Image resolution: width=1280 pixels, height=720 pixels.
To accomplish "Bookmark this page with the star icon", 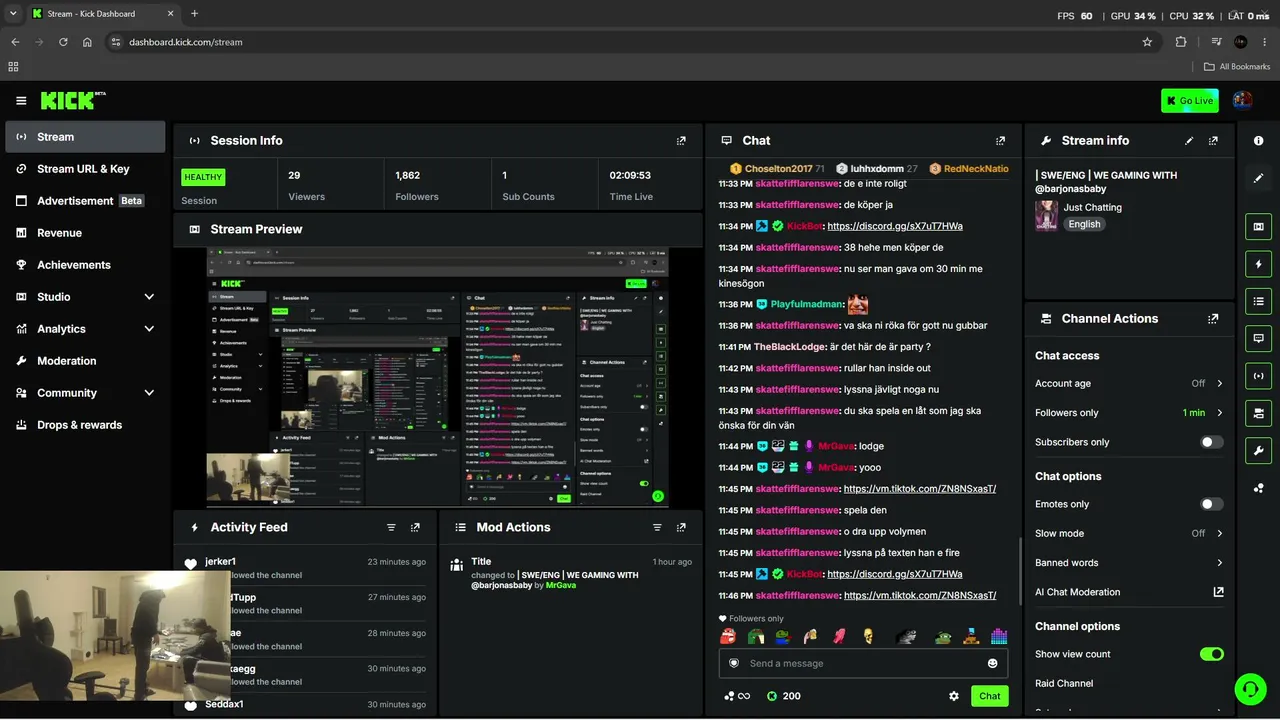I will pyautogui.click(x=1147, y=42).
